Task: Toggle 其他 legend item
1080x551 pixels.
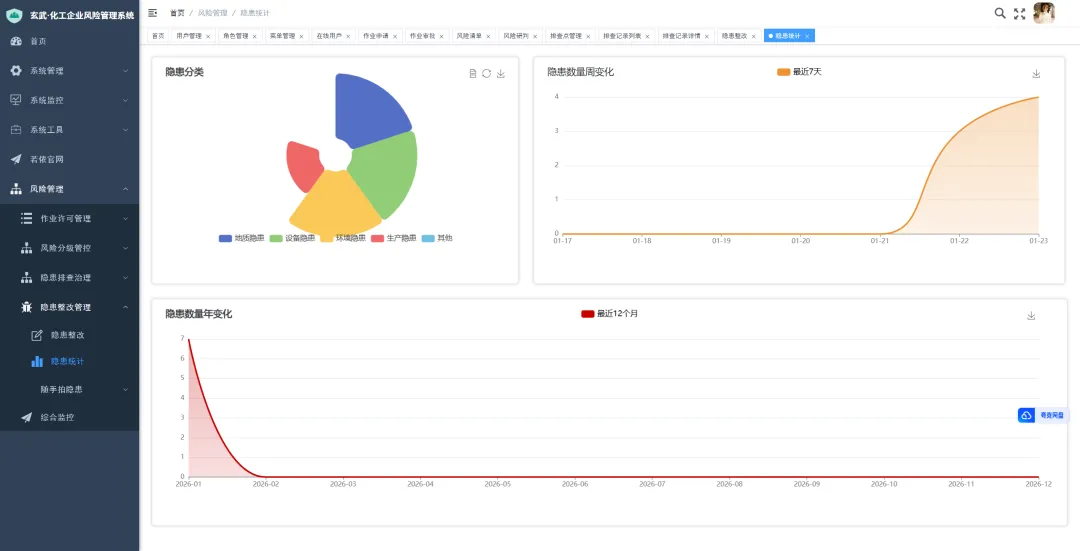Action: pyautogui.click(x=437, y=238)
